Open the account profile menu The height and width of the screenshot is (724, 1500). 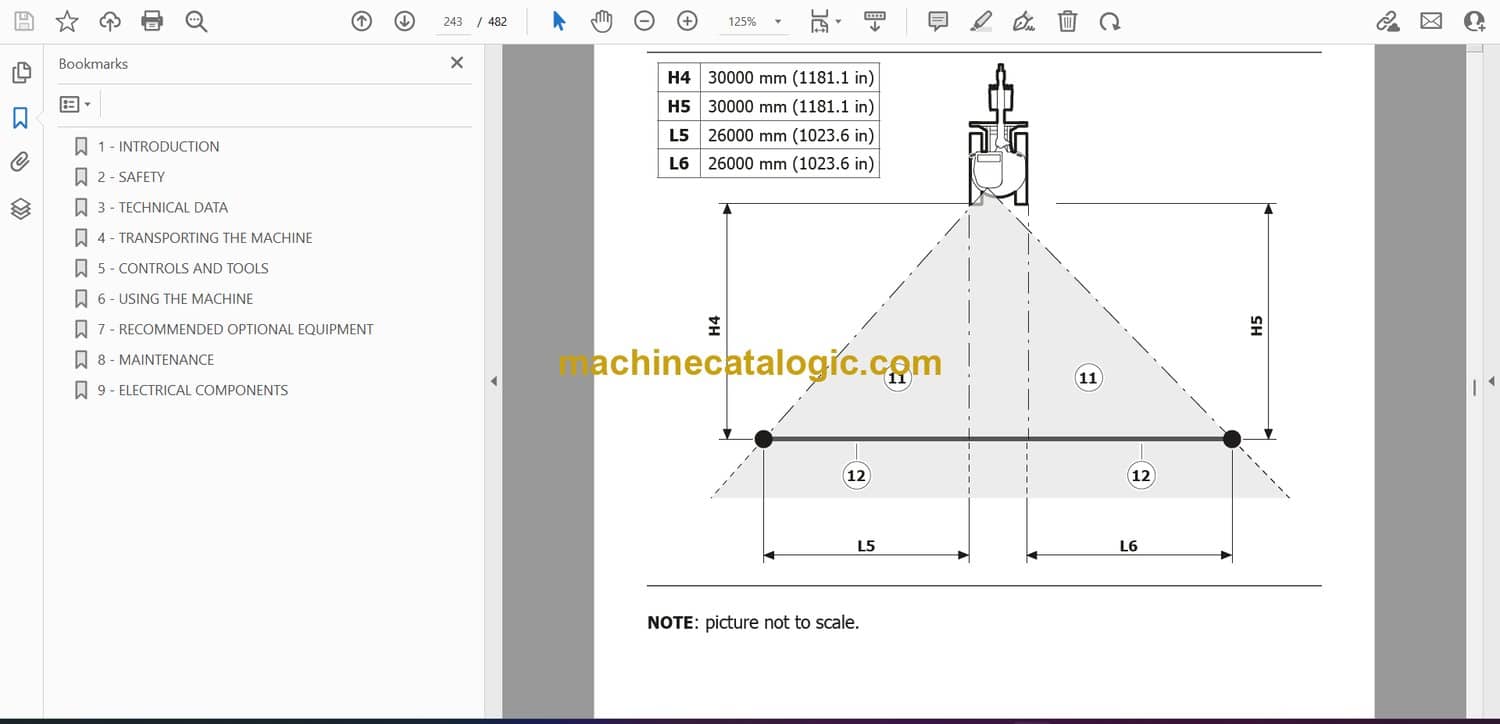1474,21
